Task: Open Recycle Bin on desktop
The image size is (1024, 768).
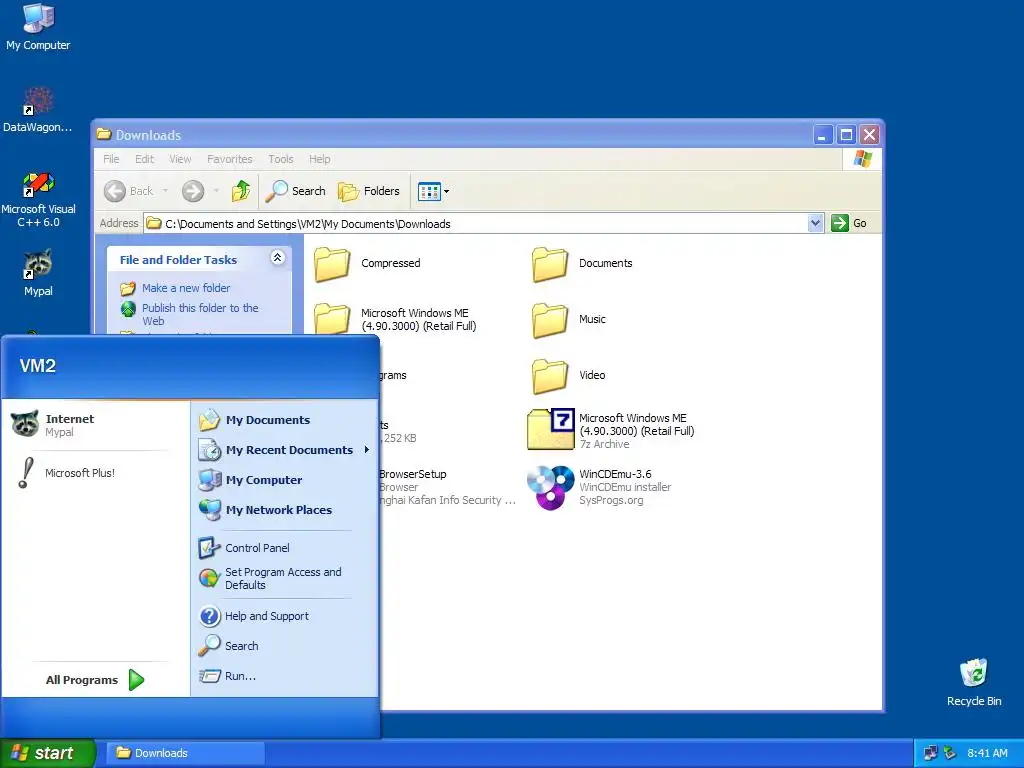Action: click(974, 682)
